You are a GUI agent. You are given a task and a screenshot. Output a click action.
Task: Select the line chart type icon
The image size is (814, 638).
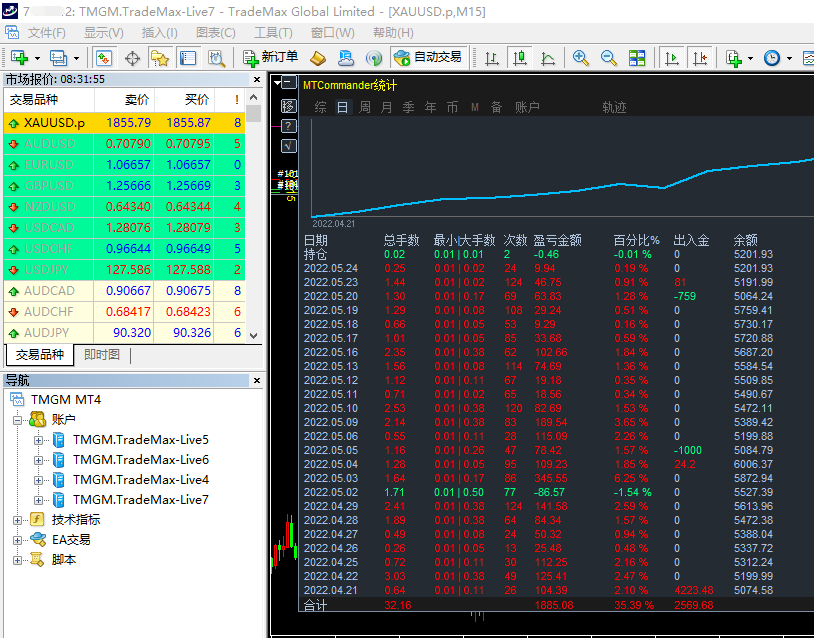coord(546,58)
